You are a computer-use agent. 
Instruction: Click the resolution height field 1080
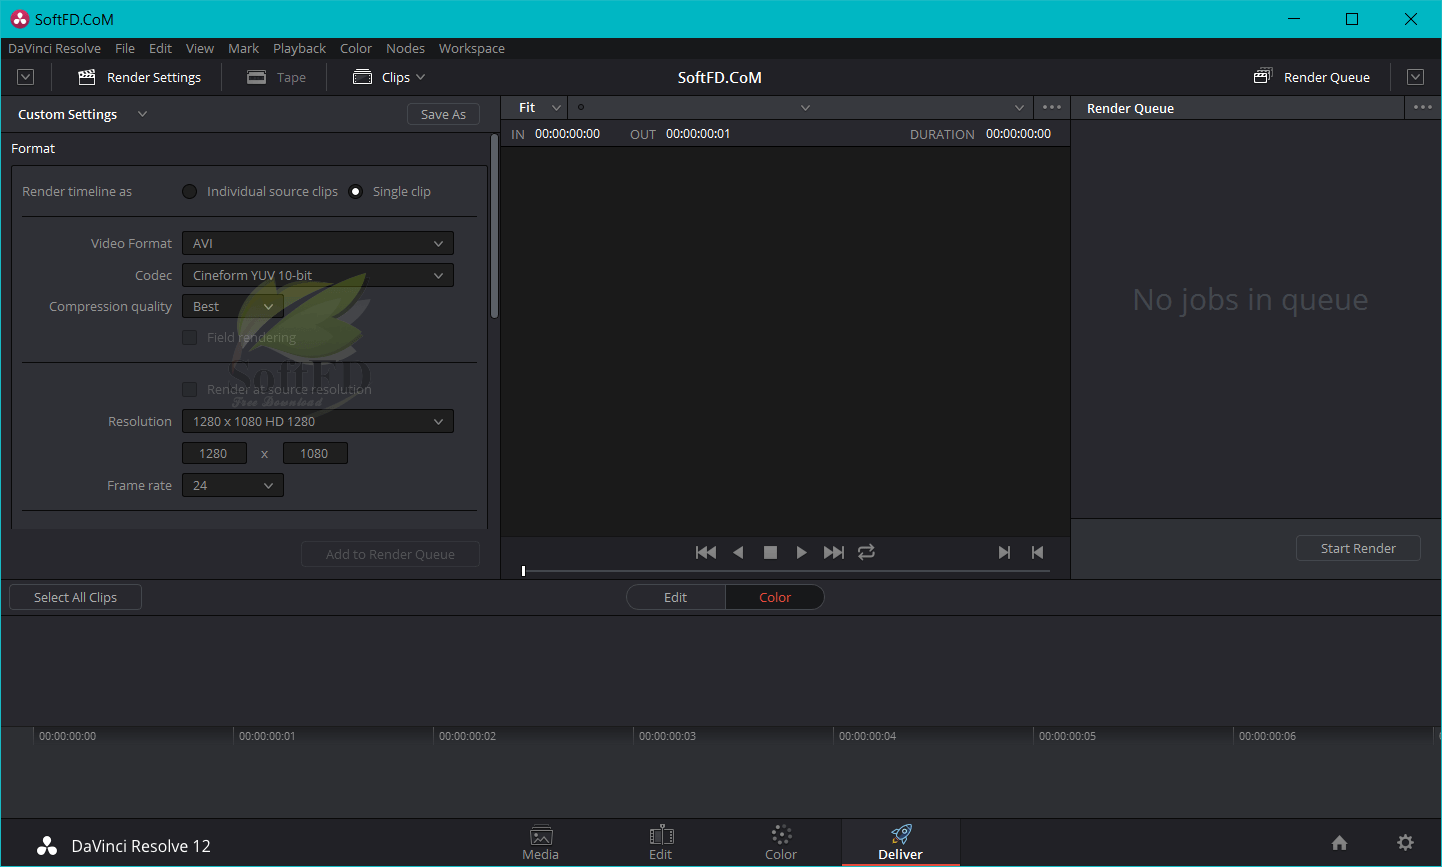click(x=315, y=453)
